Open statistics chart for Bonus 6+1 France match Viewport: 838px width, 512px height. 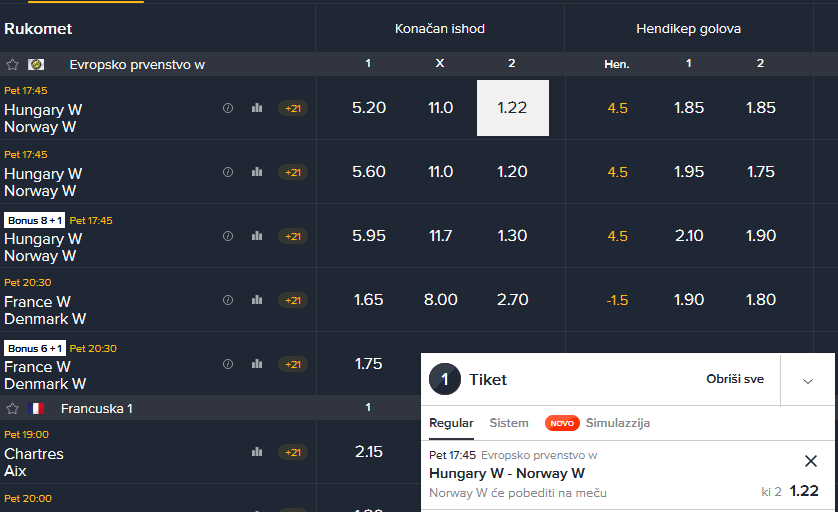pyautogui.click(x=257, y=364)
